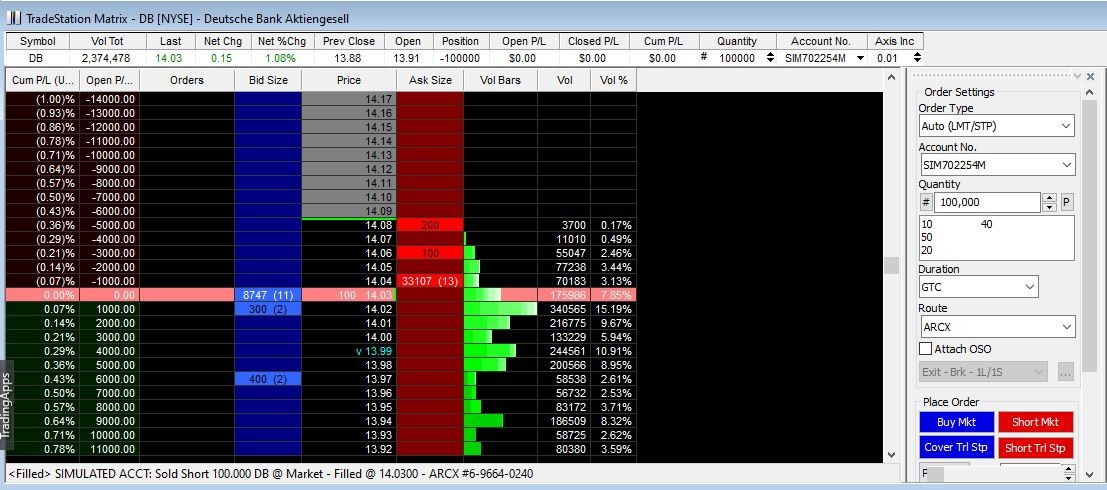Click the Prev Close value 13.88

click(x=349, y=59)
